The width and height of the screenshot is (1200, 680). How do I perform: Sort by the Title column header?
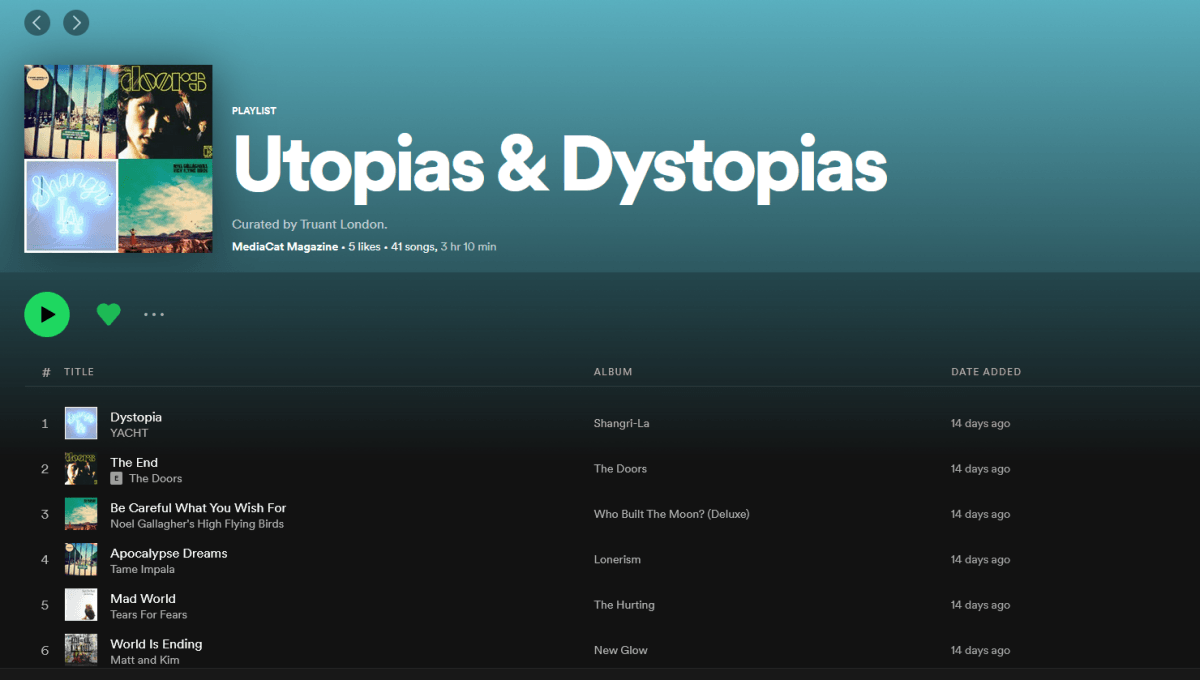tap(79, 372)
